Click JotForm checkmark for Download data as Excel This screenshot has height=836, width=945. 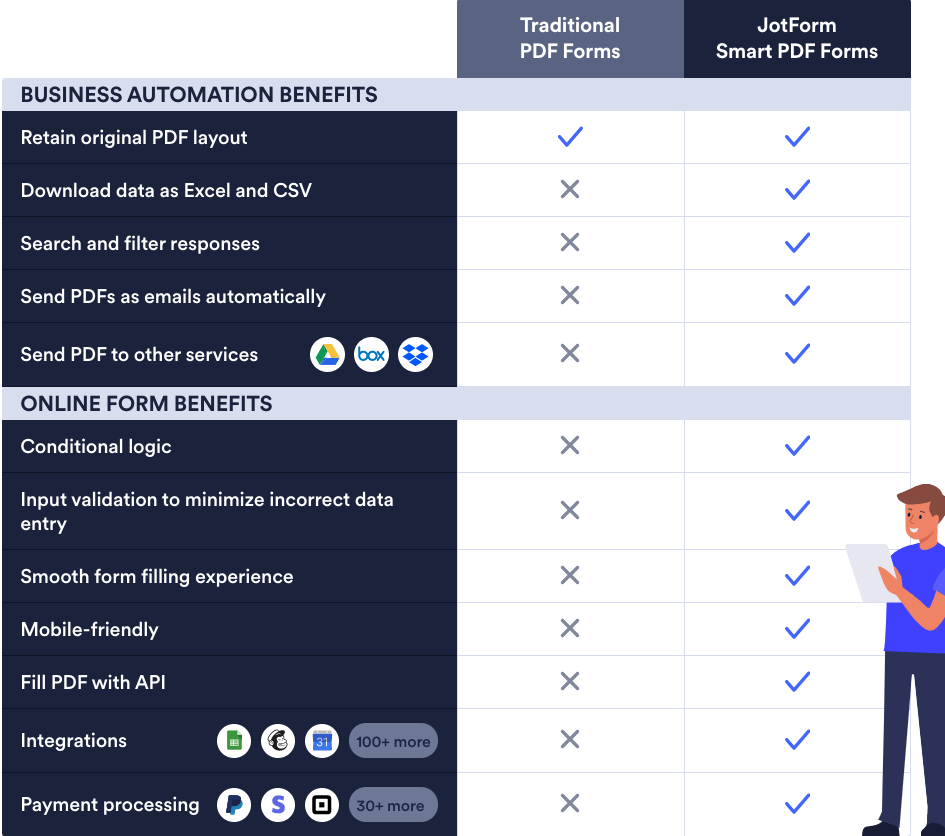coord(797,190)
